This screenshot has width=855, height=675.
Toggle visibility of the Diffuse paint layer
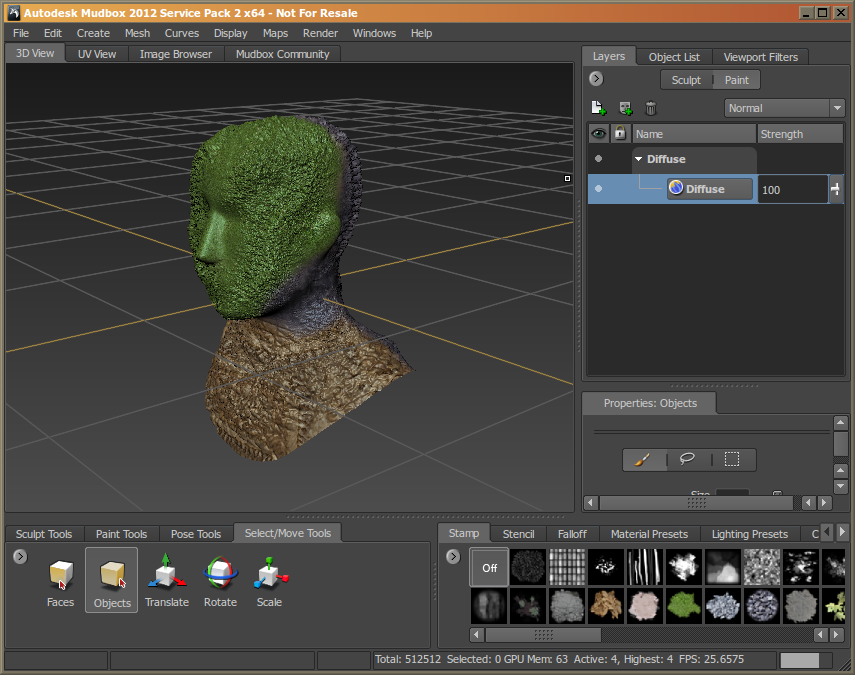pos(598,188)
